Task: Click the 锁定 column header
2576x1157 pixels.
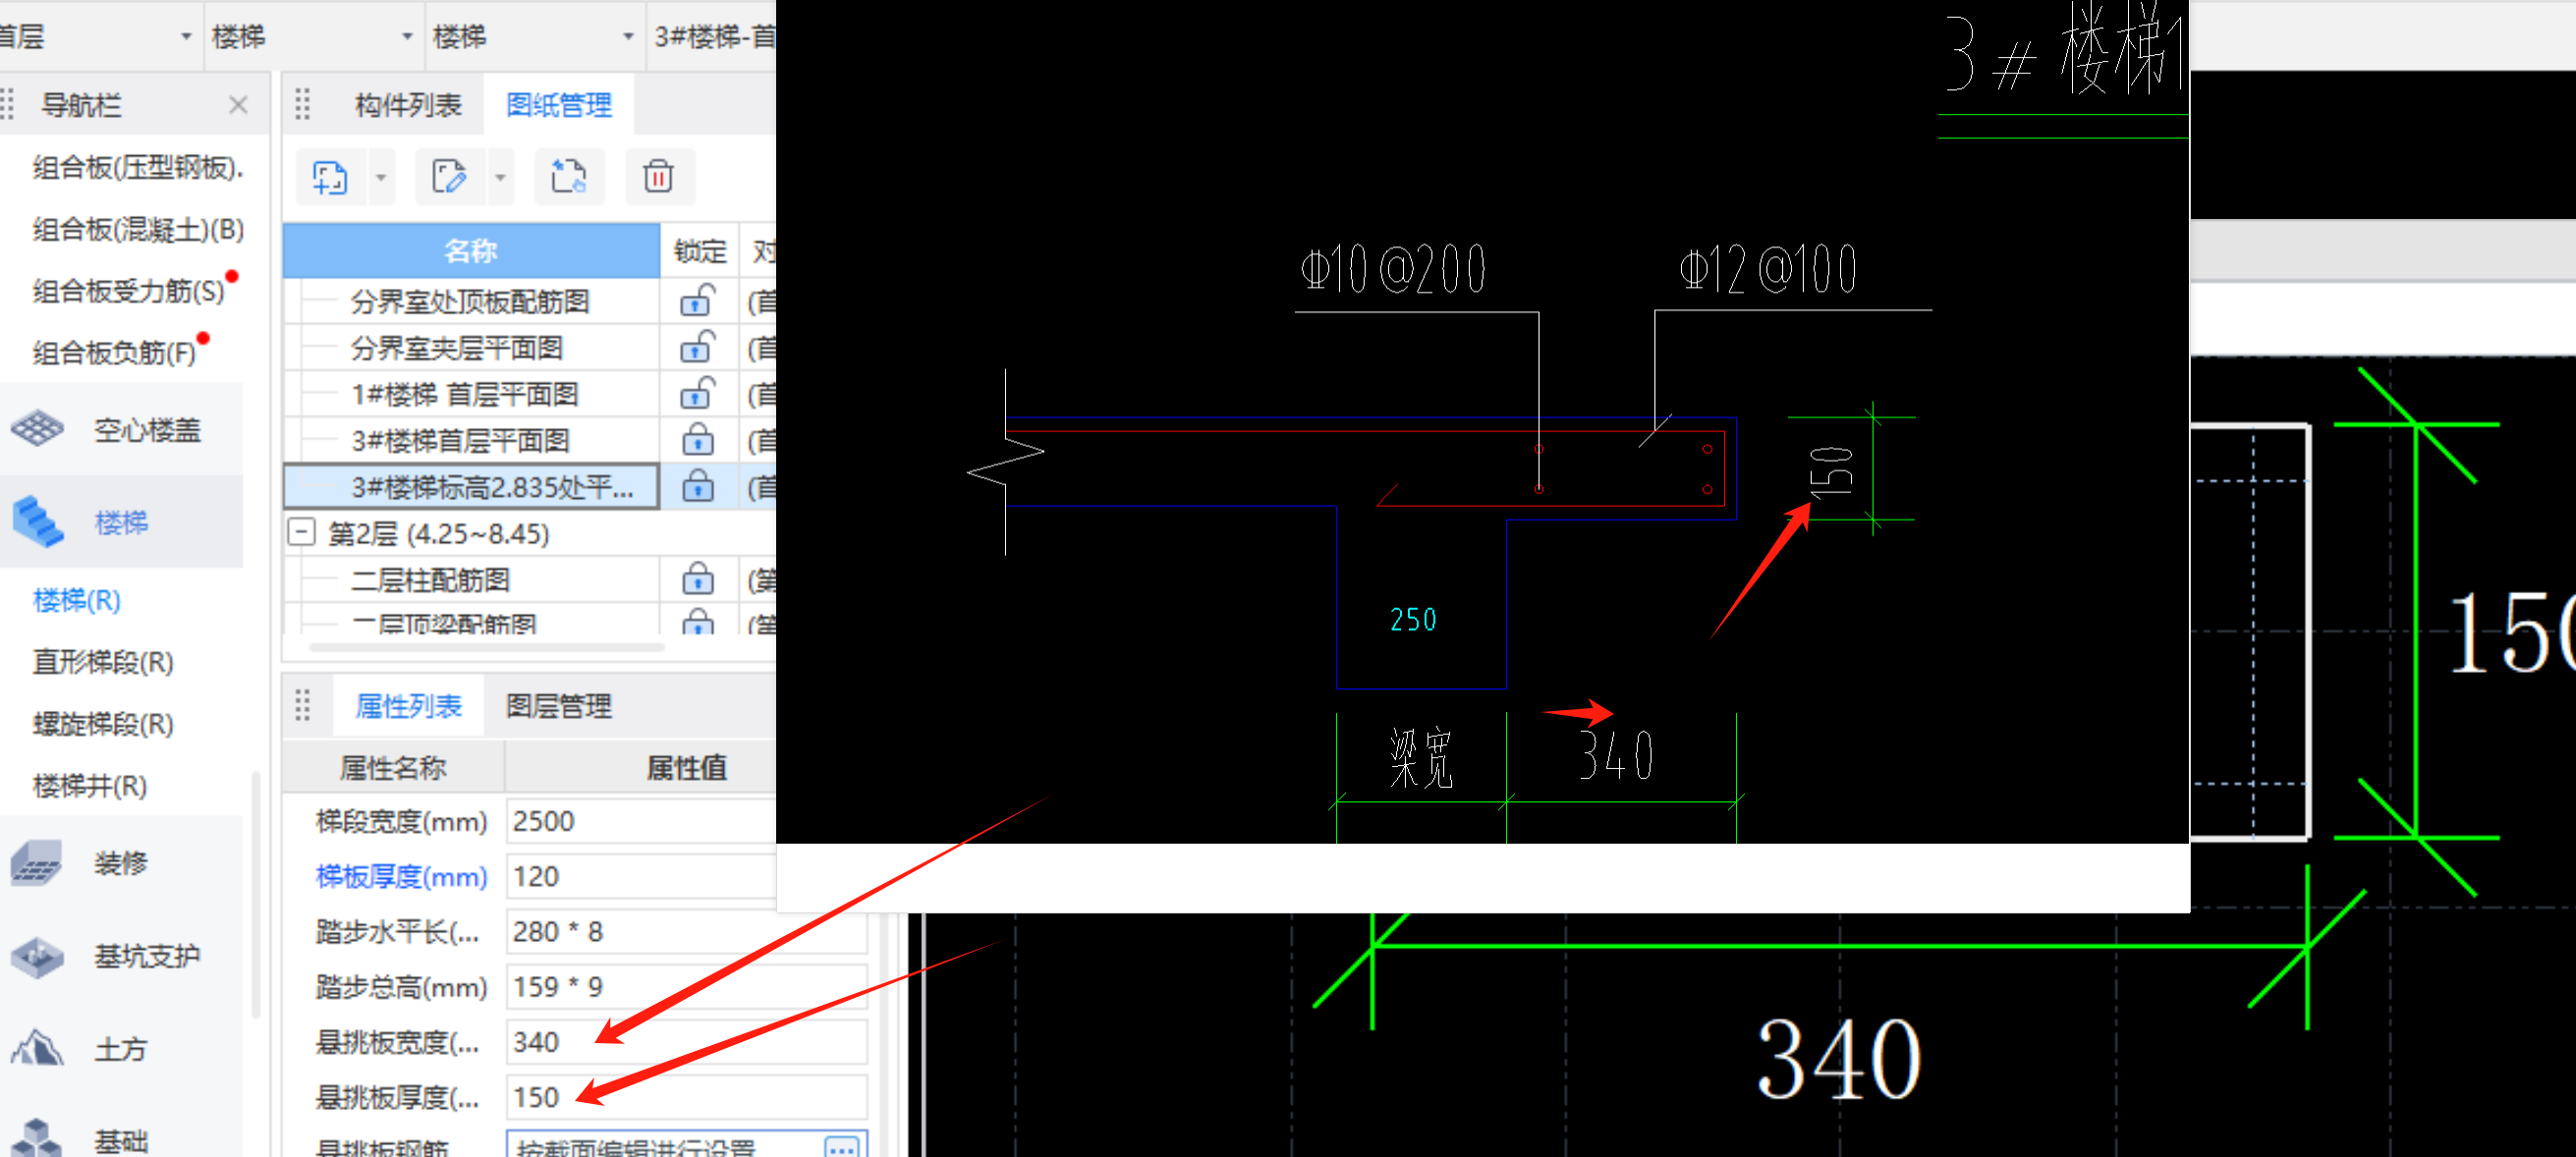Action: [699, 250]
